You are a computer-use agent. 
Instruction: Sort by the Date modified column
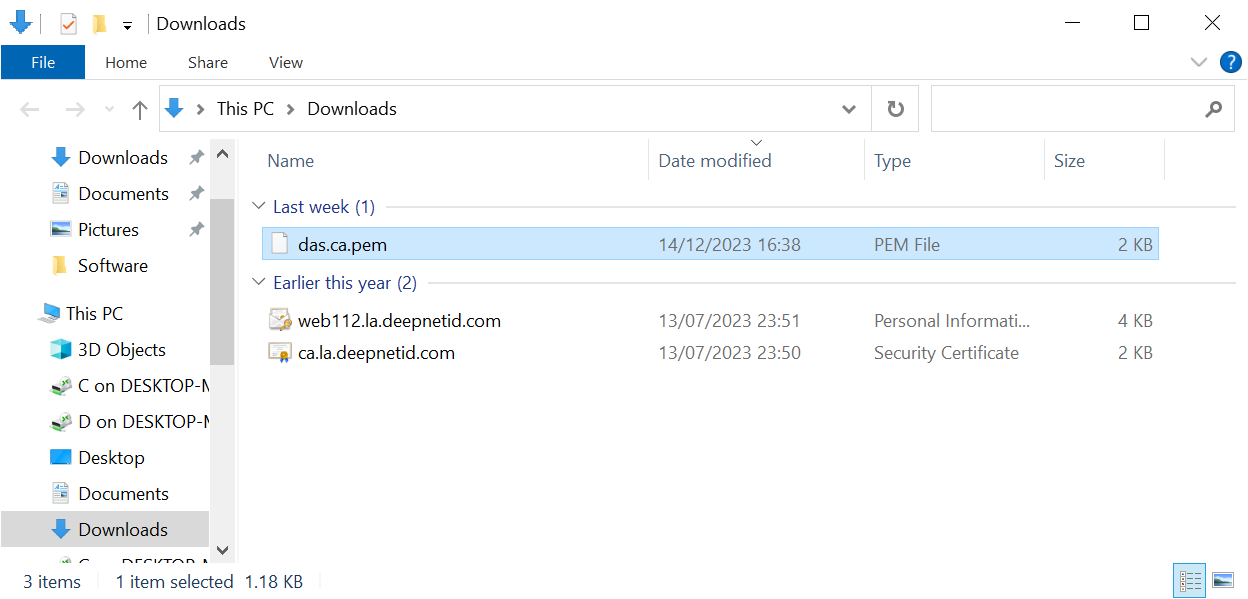tap(715, 161)
